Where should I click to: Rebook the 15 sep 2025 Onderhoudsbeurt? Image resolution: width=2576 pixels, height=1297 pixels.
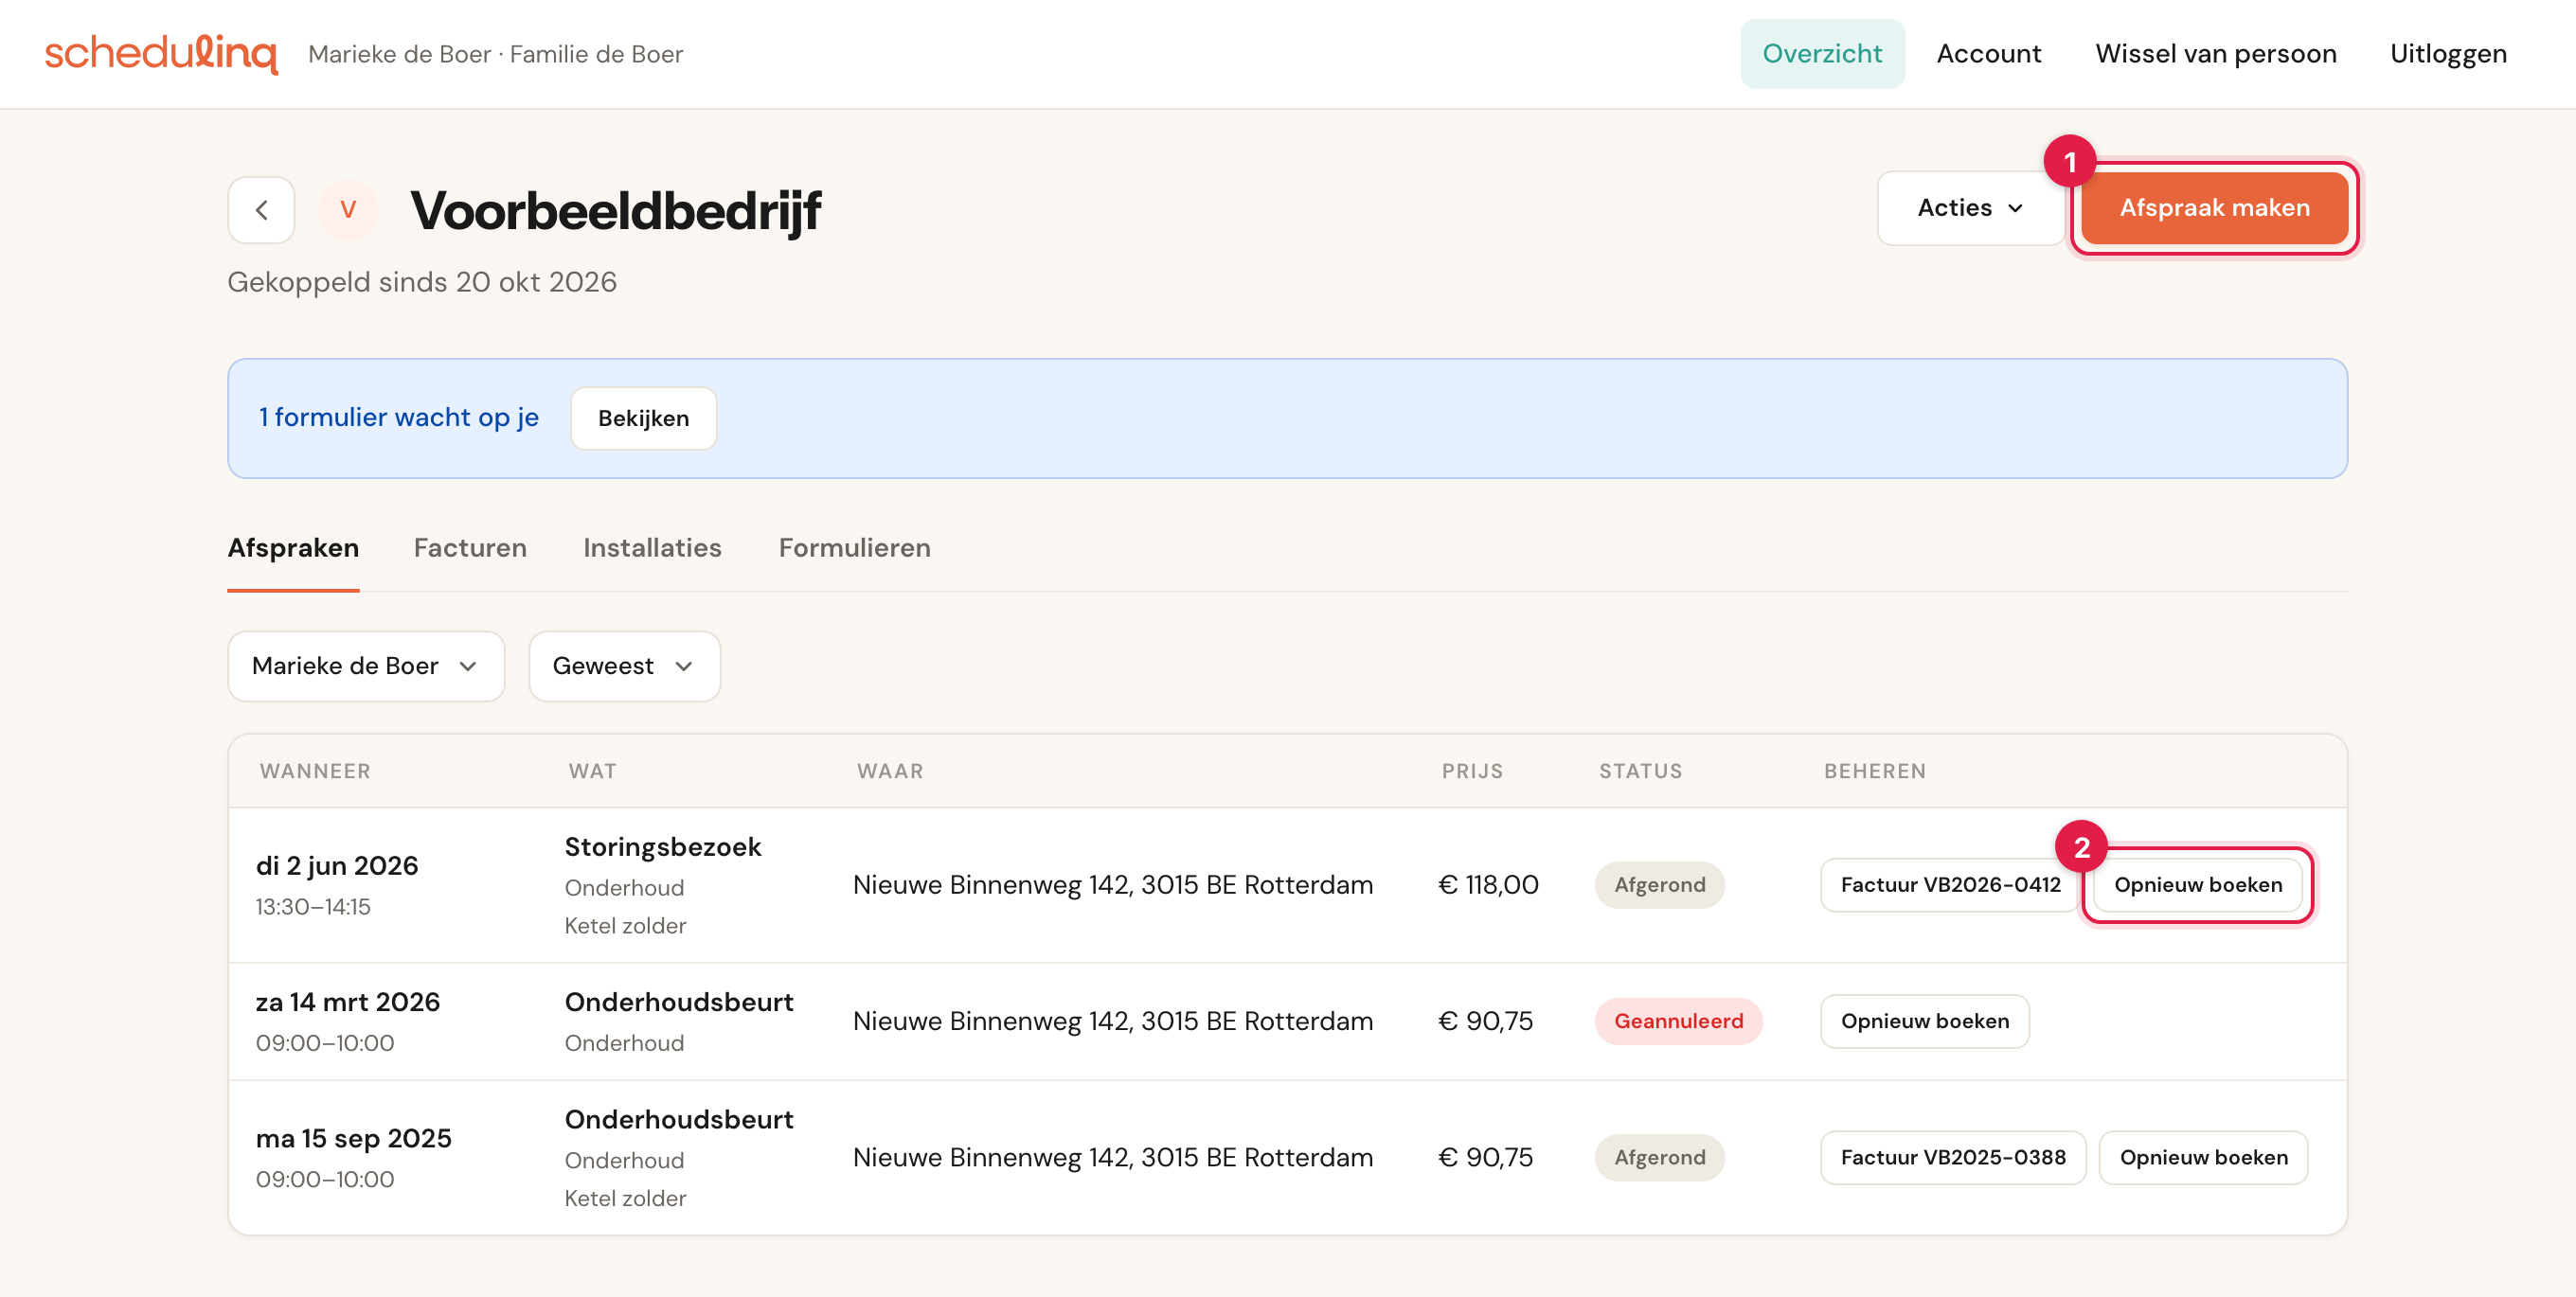pos(2203,1157)
